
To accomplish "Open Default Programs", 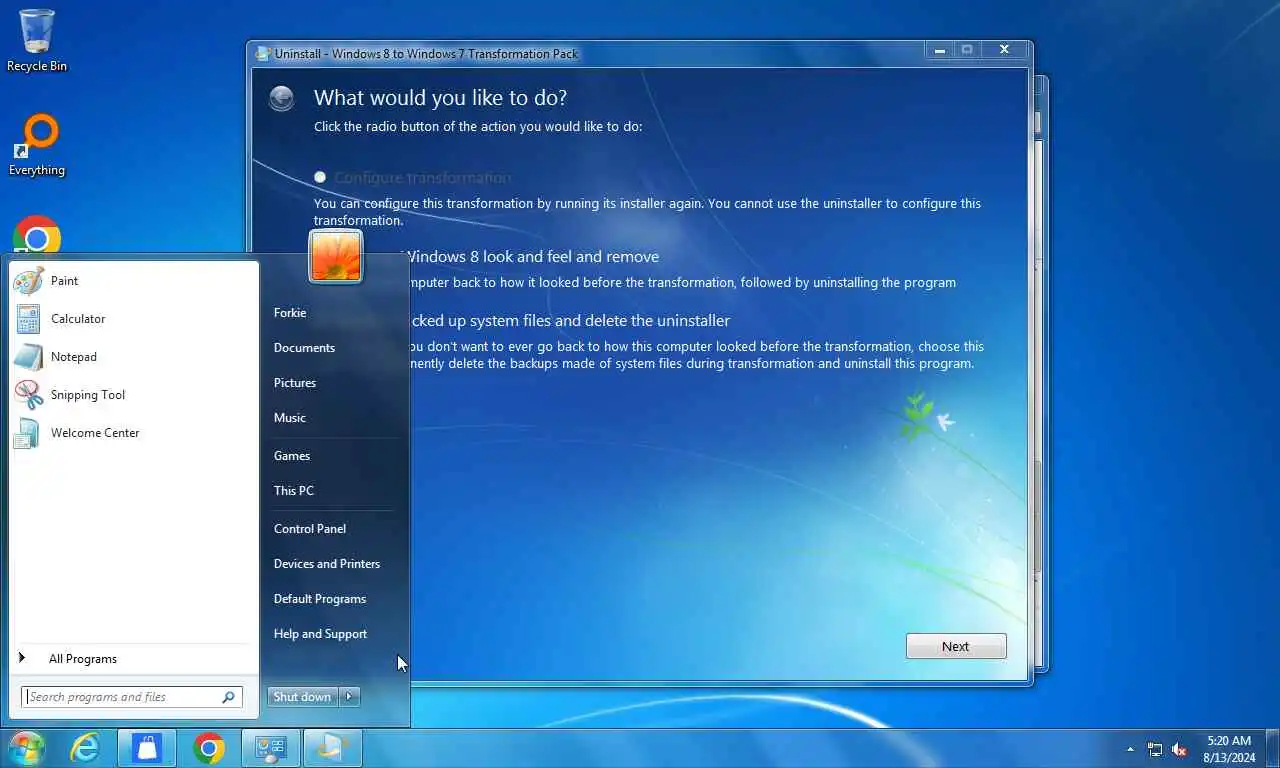I will coord(320,599).
